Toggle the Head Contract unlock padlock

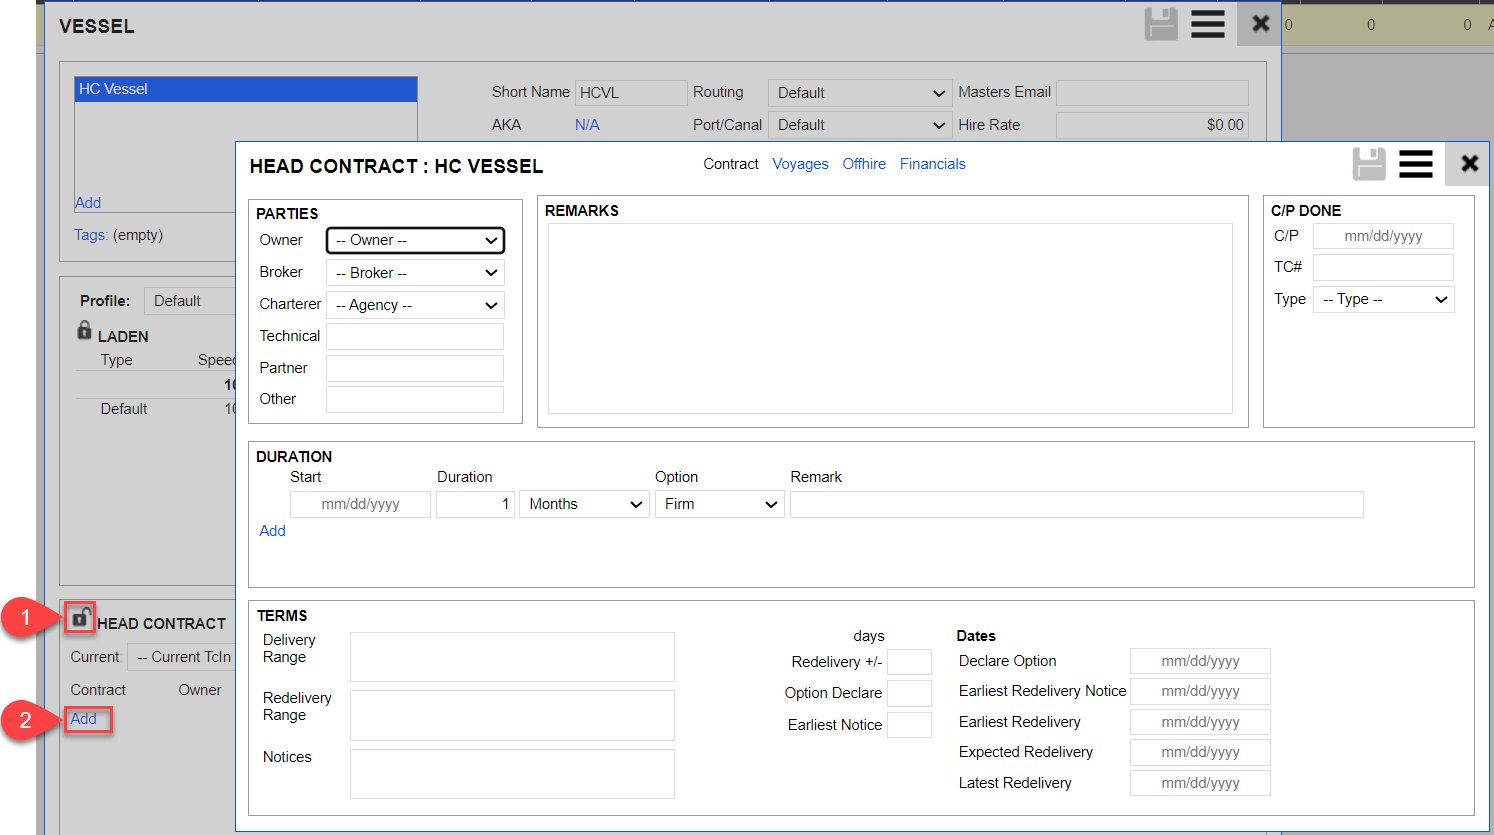coord(80,618)
